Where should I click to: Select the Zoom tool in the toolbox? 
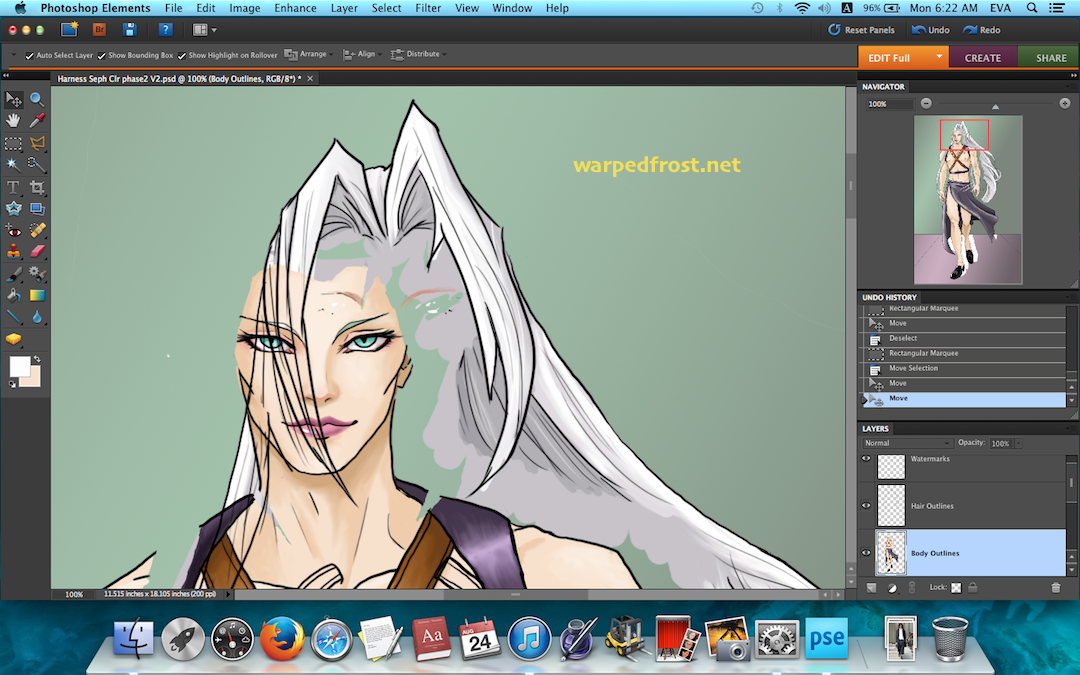coord(37,99)
